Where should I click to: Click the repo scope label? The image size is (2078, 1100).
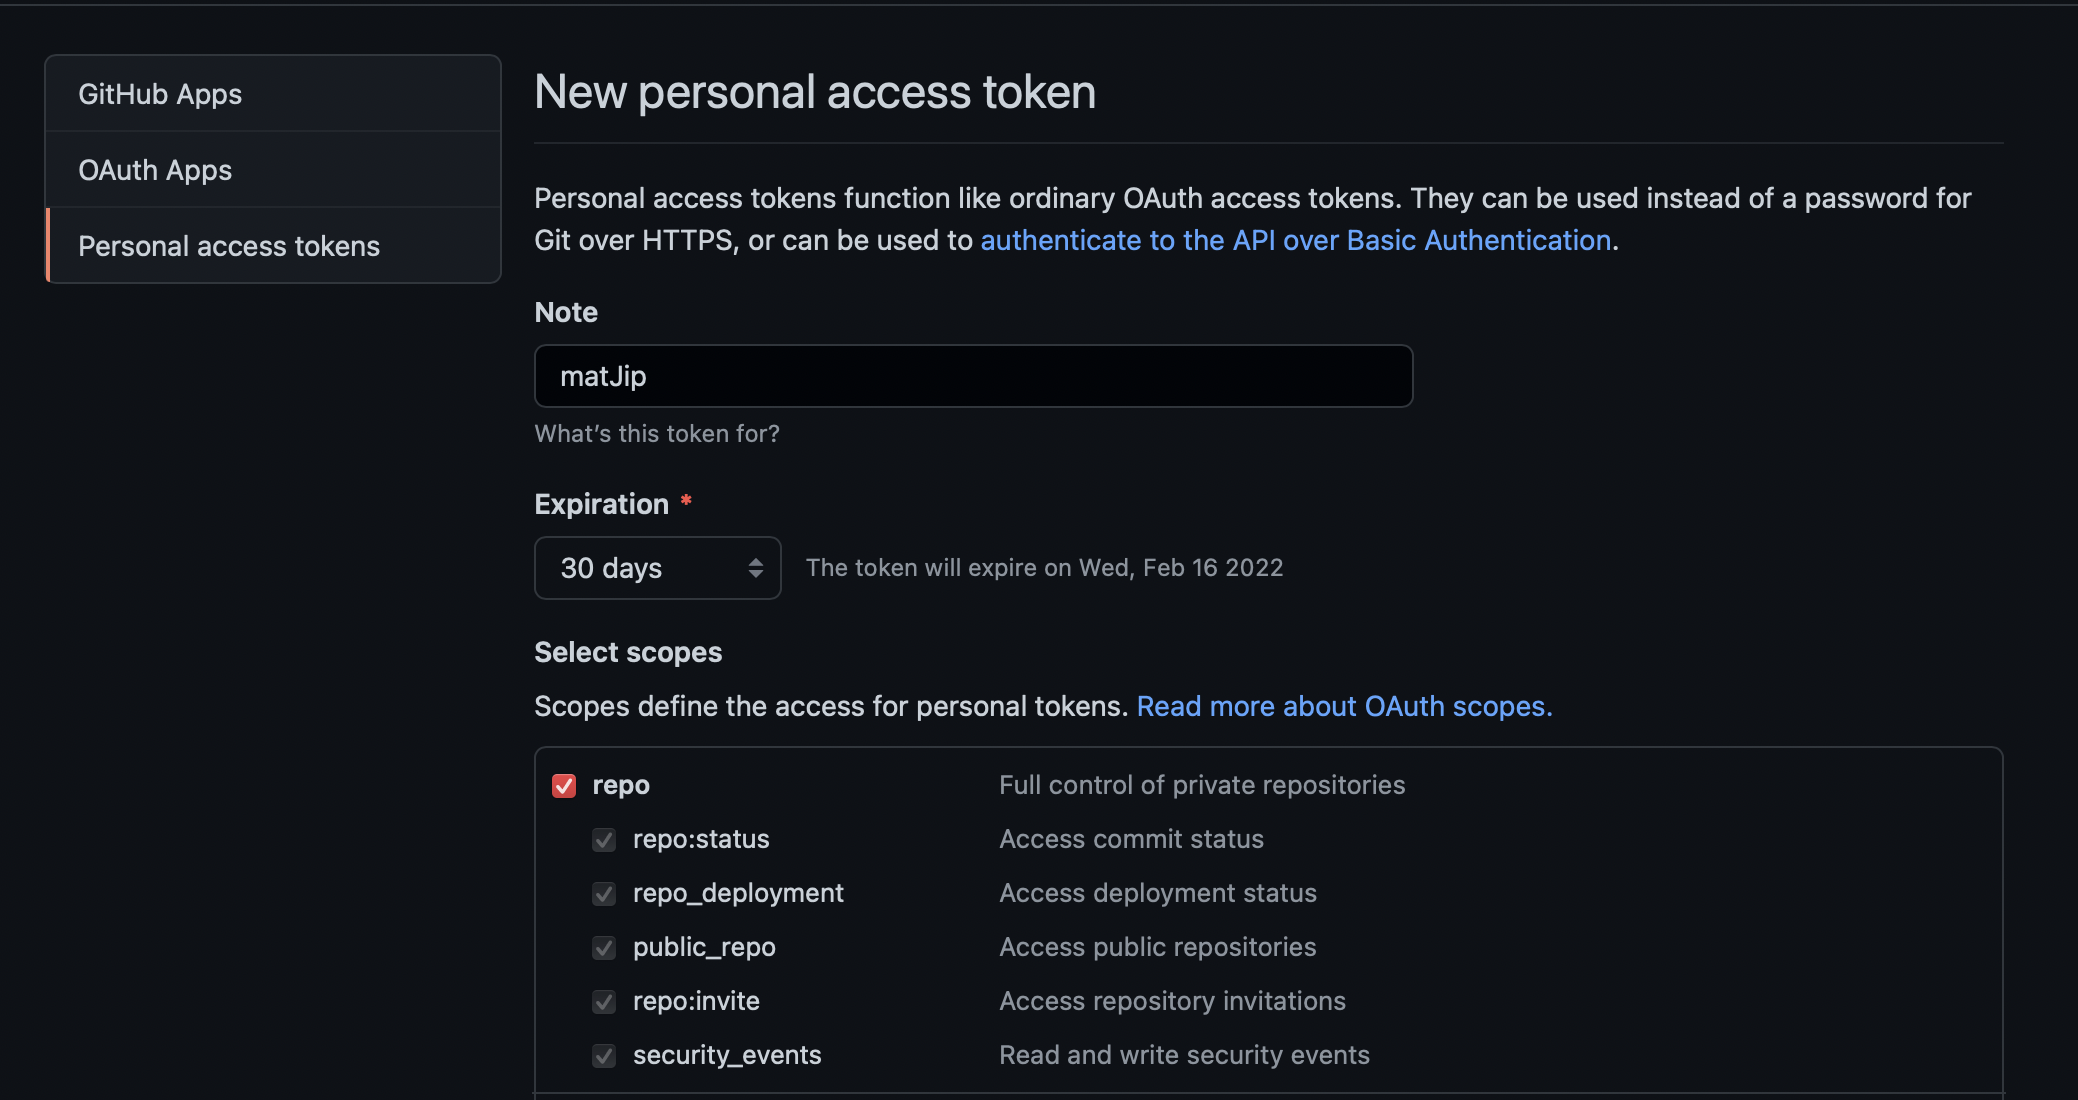pos(621,786)
